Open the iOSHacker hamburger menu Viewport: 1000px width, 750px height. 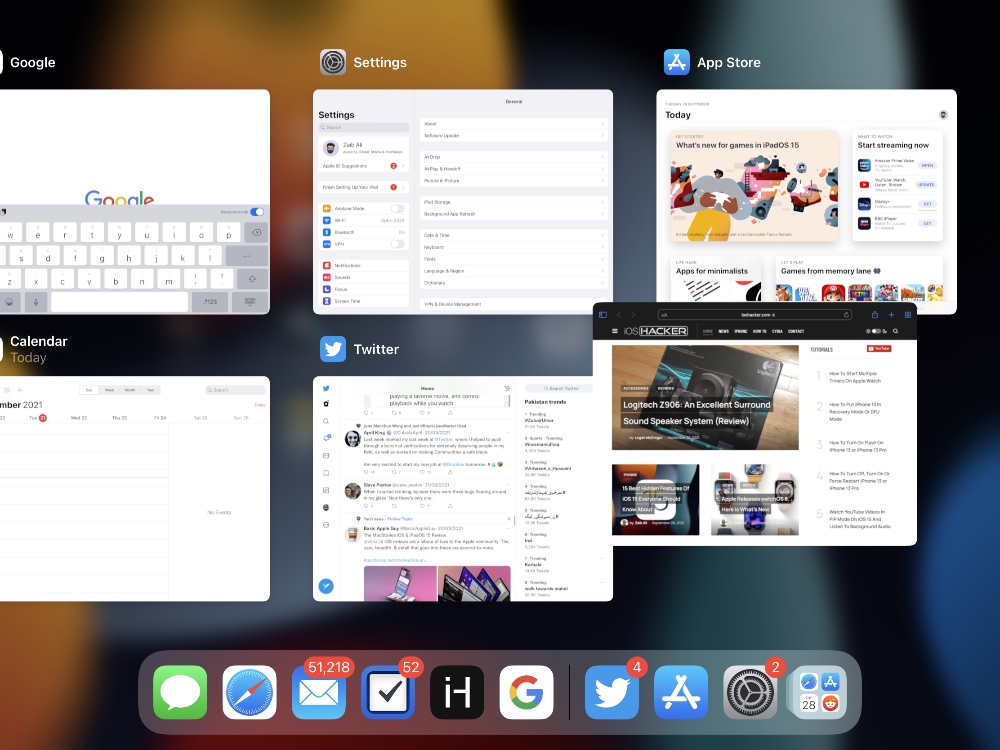pos(615,331)
